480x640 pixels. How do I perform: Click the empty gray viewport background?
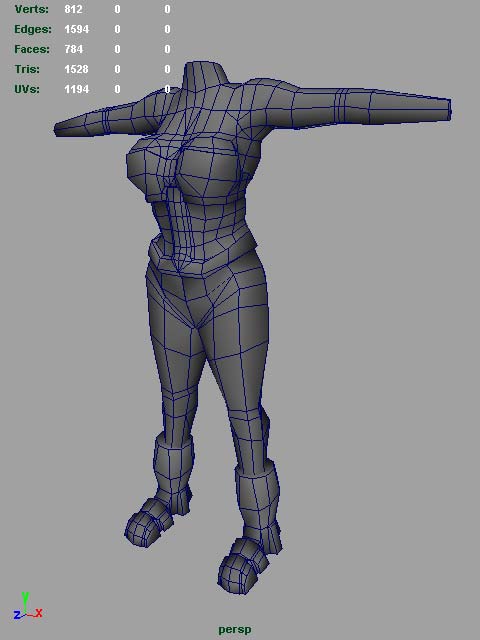point(367,367)
